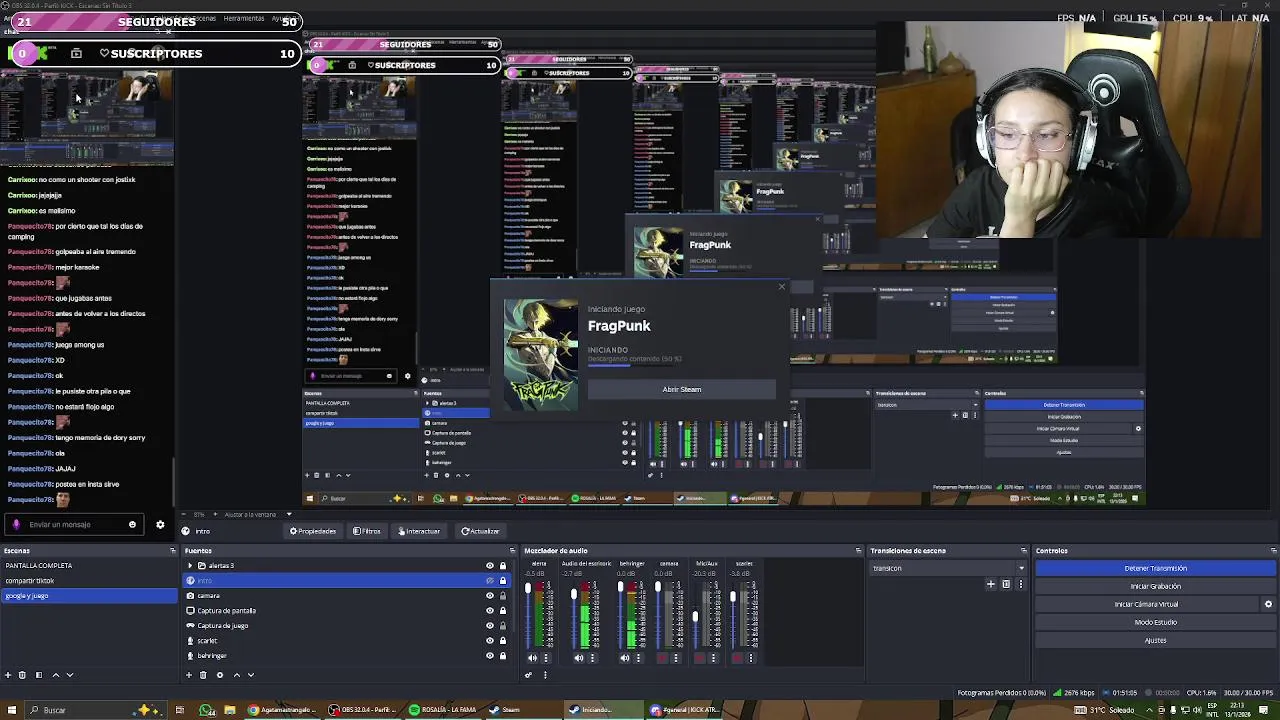Add a transition with the Transiciones plus icon
Screen dimensions: 1280x720
(991, 584)
